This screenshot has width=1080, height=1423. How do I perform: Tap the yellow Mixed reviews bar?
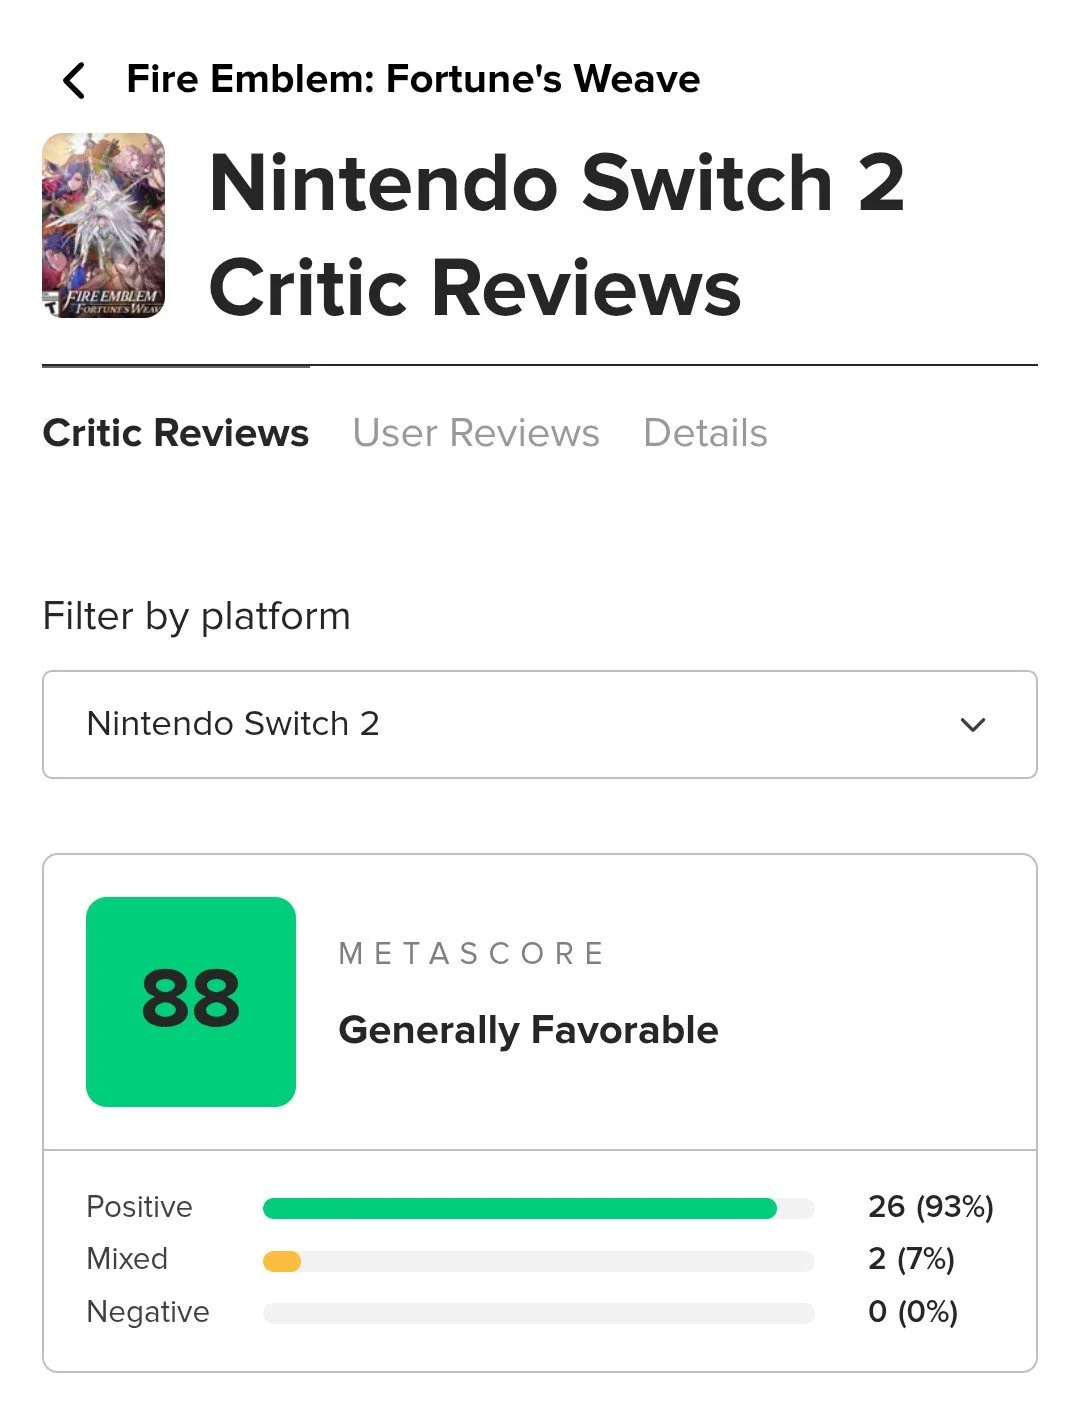pos(282,1261)
